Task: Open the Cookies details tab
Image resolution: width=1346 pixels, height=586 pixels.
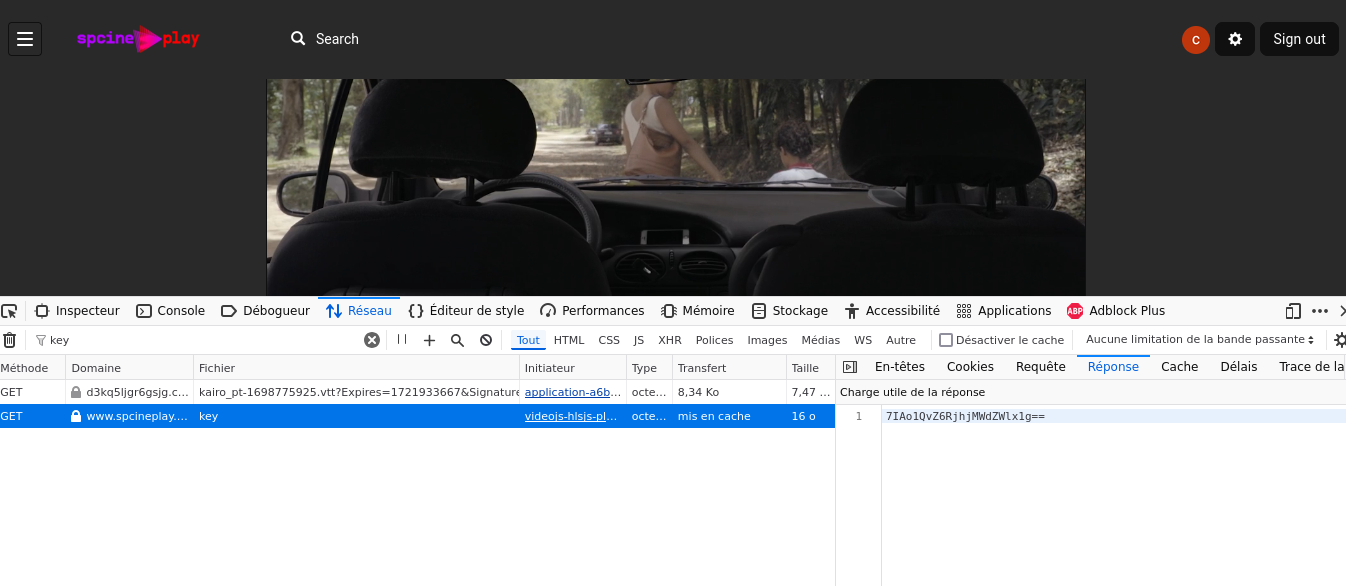Action: (970, 367)
